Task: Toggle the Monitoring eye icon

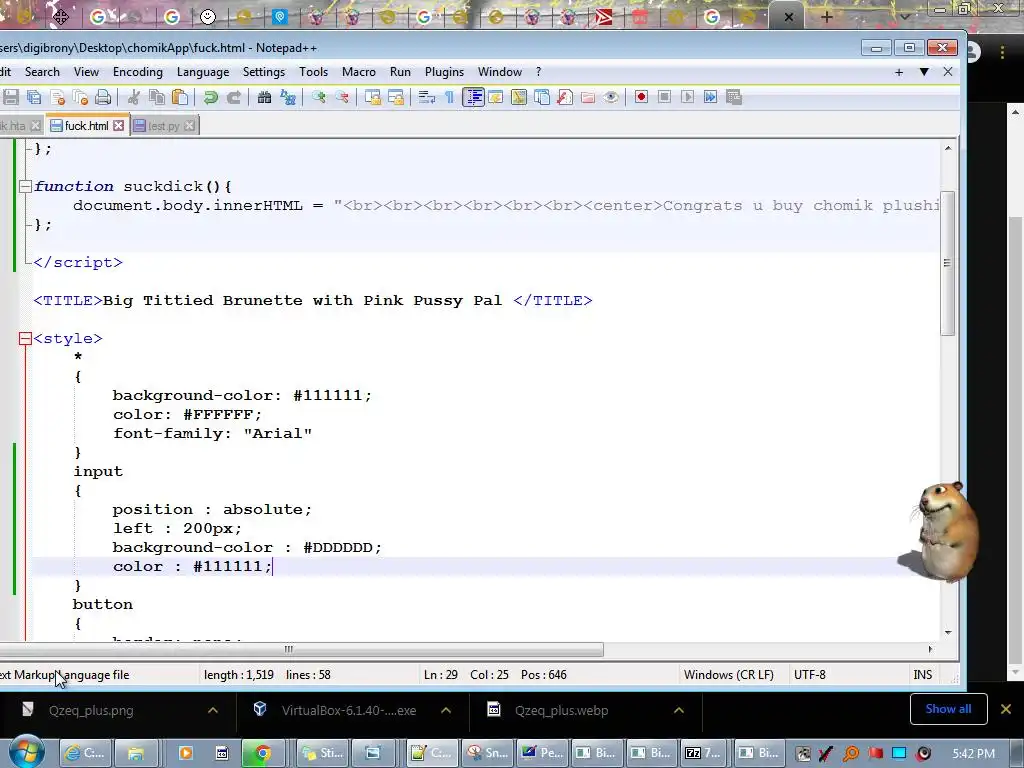Action: [611, 97]
